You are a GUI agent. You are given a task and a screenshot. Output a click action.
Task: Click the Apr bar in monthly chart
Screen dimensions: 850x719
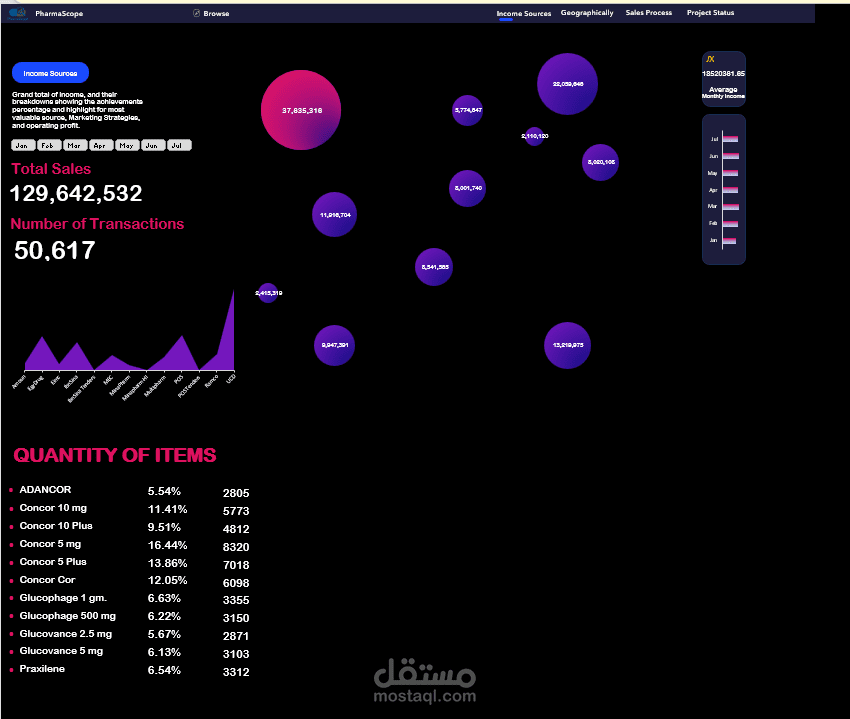[730, 190]
